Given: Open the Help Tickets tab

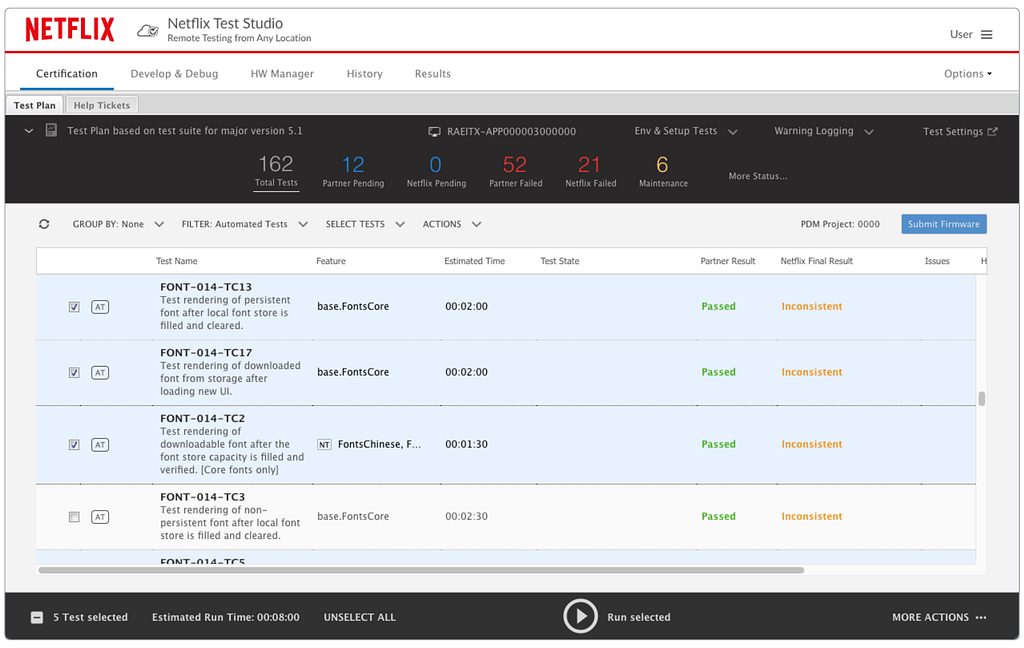Looking at the screenshot, I should pyautogui.click(x=102, y=105).
